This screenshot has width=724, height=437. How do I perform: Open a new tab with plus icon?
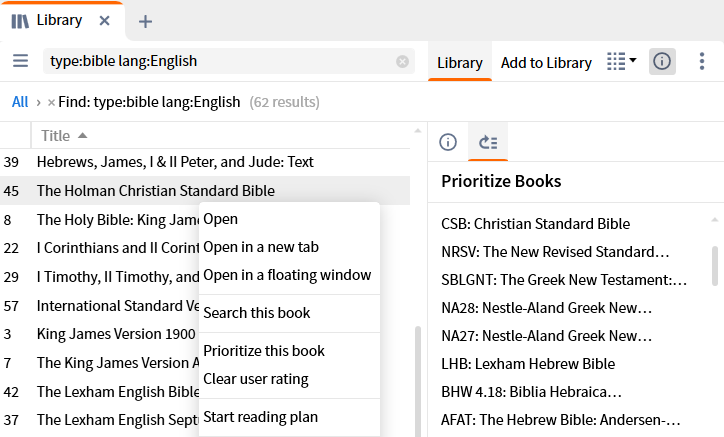point(145,21)
